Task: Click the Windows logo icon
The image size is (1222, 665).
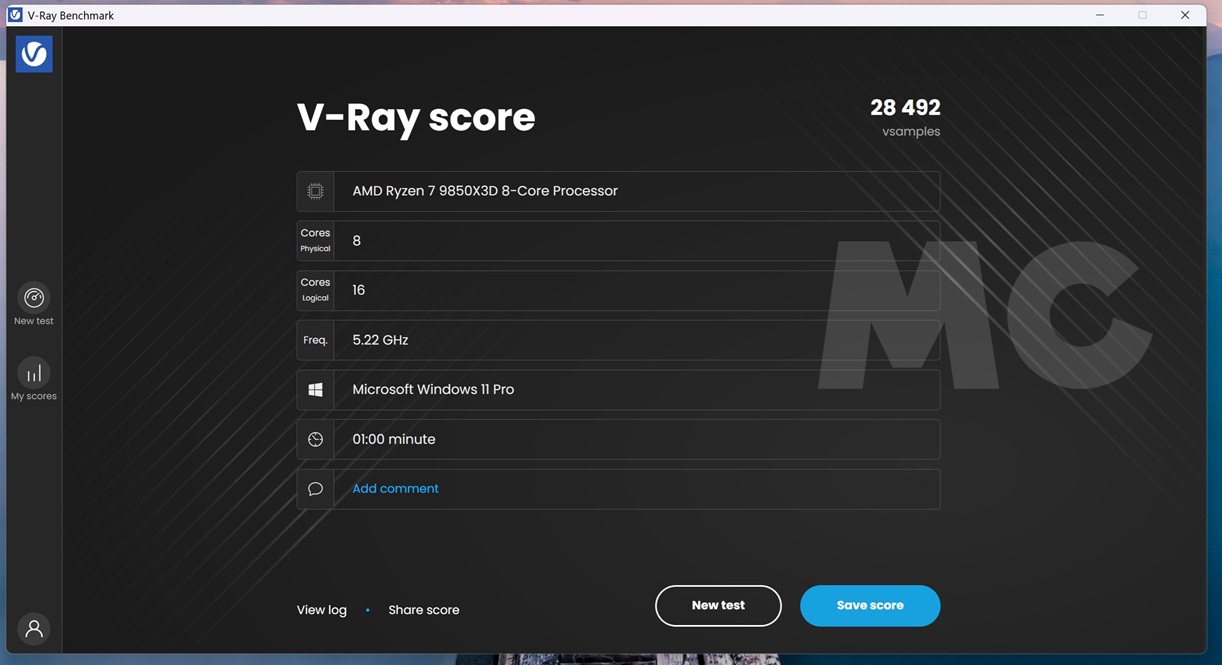Action: coord(315,390)
